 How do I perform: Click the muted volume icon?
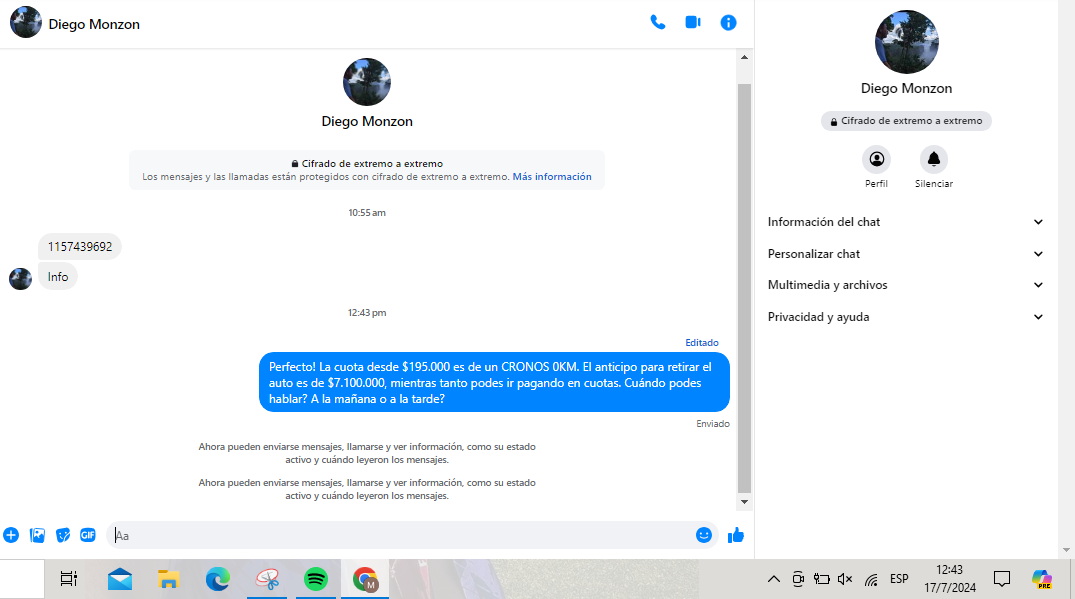click(845, 579)
